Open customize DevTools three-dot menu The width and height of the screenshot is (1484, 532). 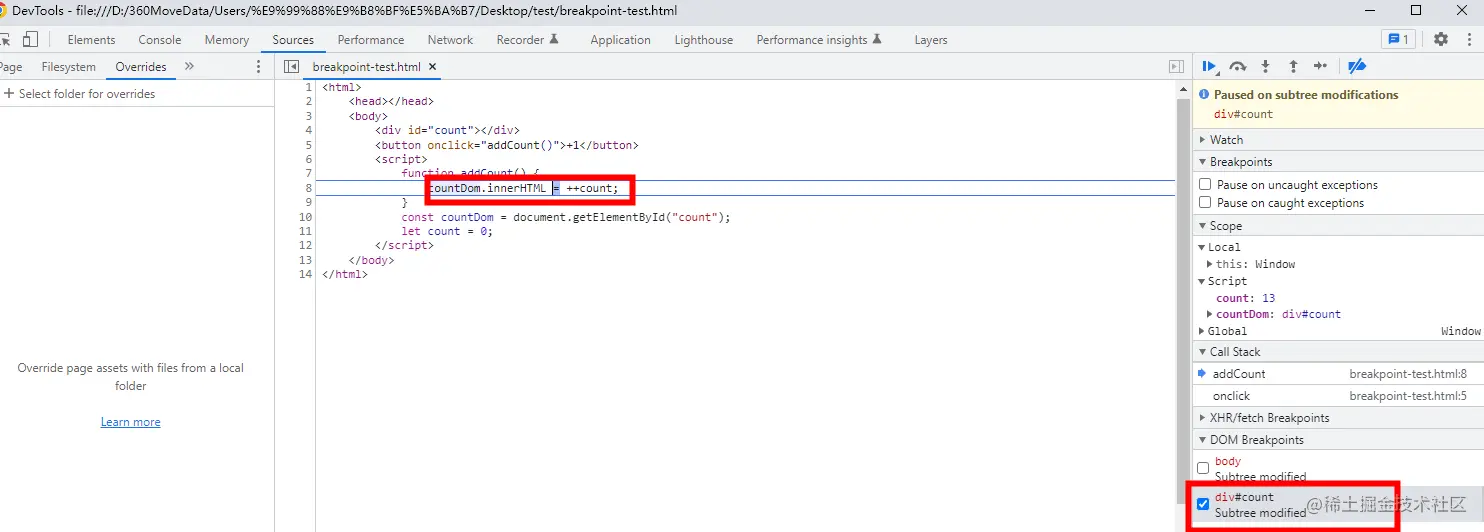point(1467,39)
